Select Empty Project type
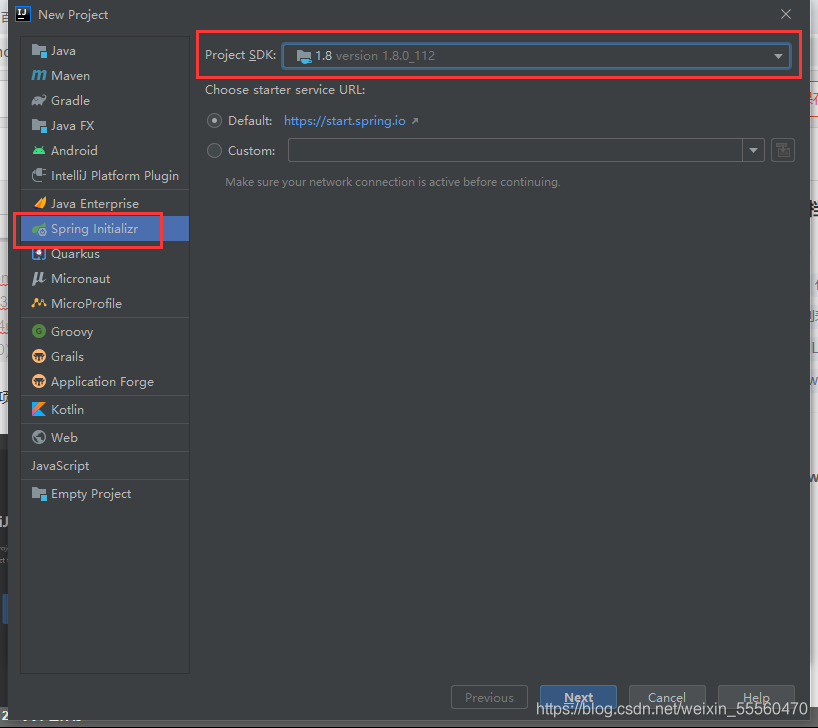 [x=105, y=494]
